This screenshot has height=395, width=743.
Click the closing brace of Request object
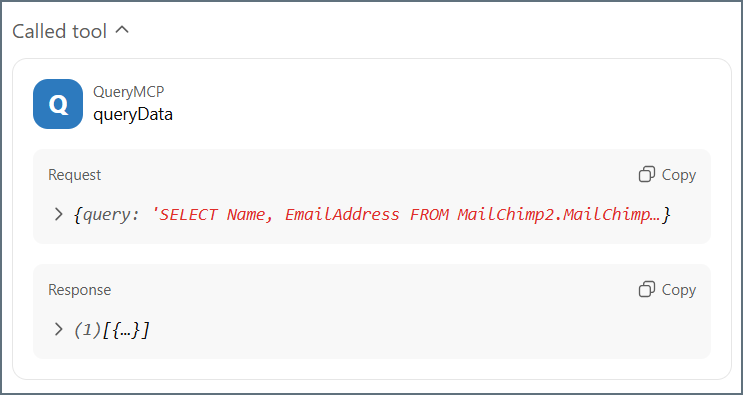tap(666, 215)
